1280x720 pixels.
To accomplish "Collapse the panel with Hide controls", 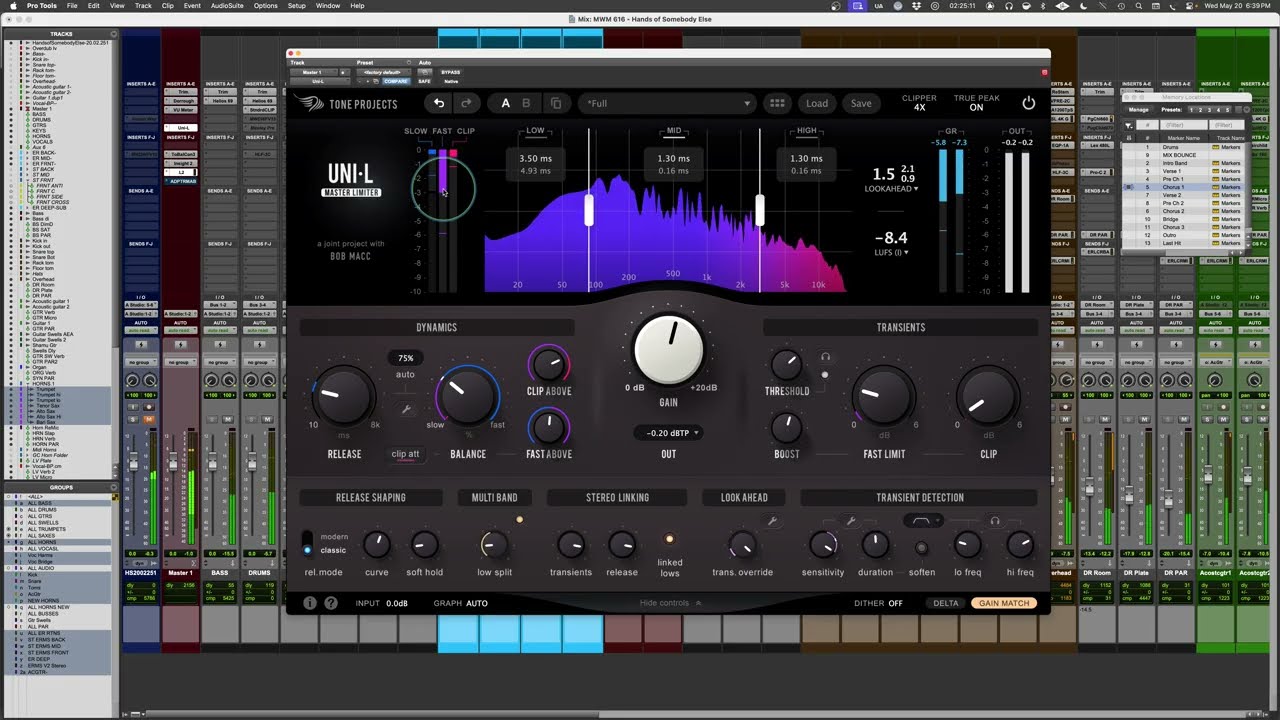I will (670, 603).
